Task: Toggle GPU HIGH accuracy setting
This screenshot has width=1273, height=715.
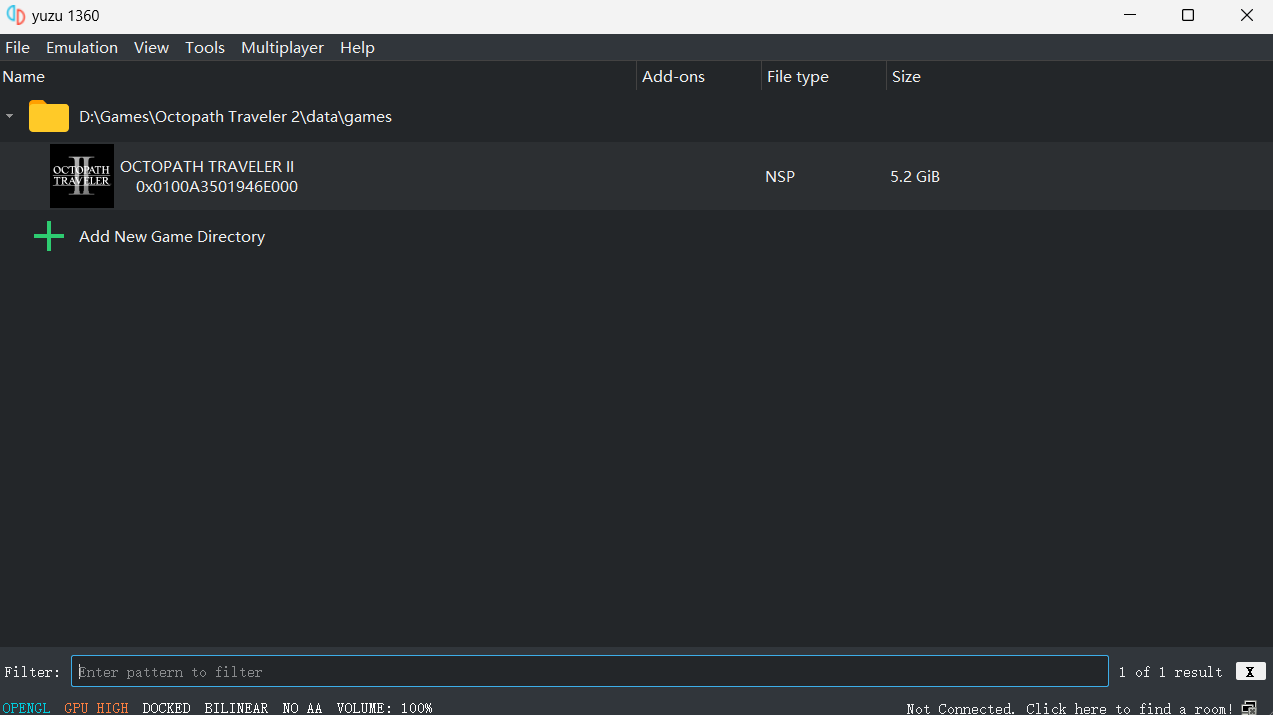Action: click(96, 707)
